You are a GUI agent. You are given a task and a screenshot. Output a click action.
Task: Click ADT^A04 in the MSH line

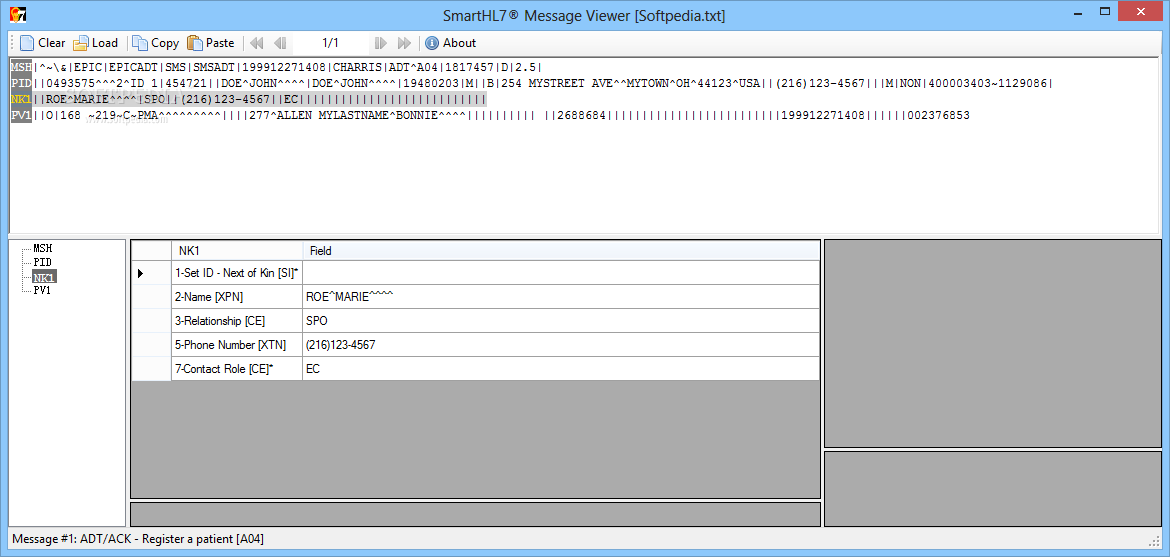(x=413, y=67)
